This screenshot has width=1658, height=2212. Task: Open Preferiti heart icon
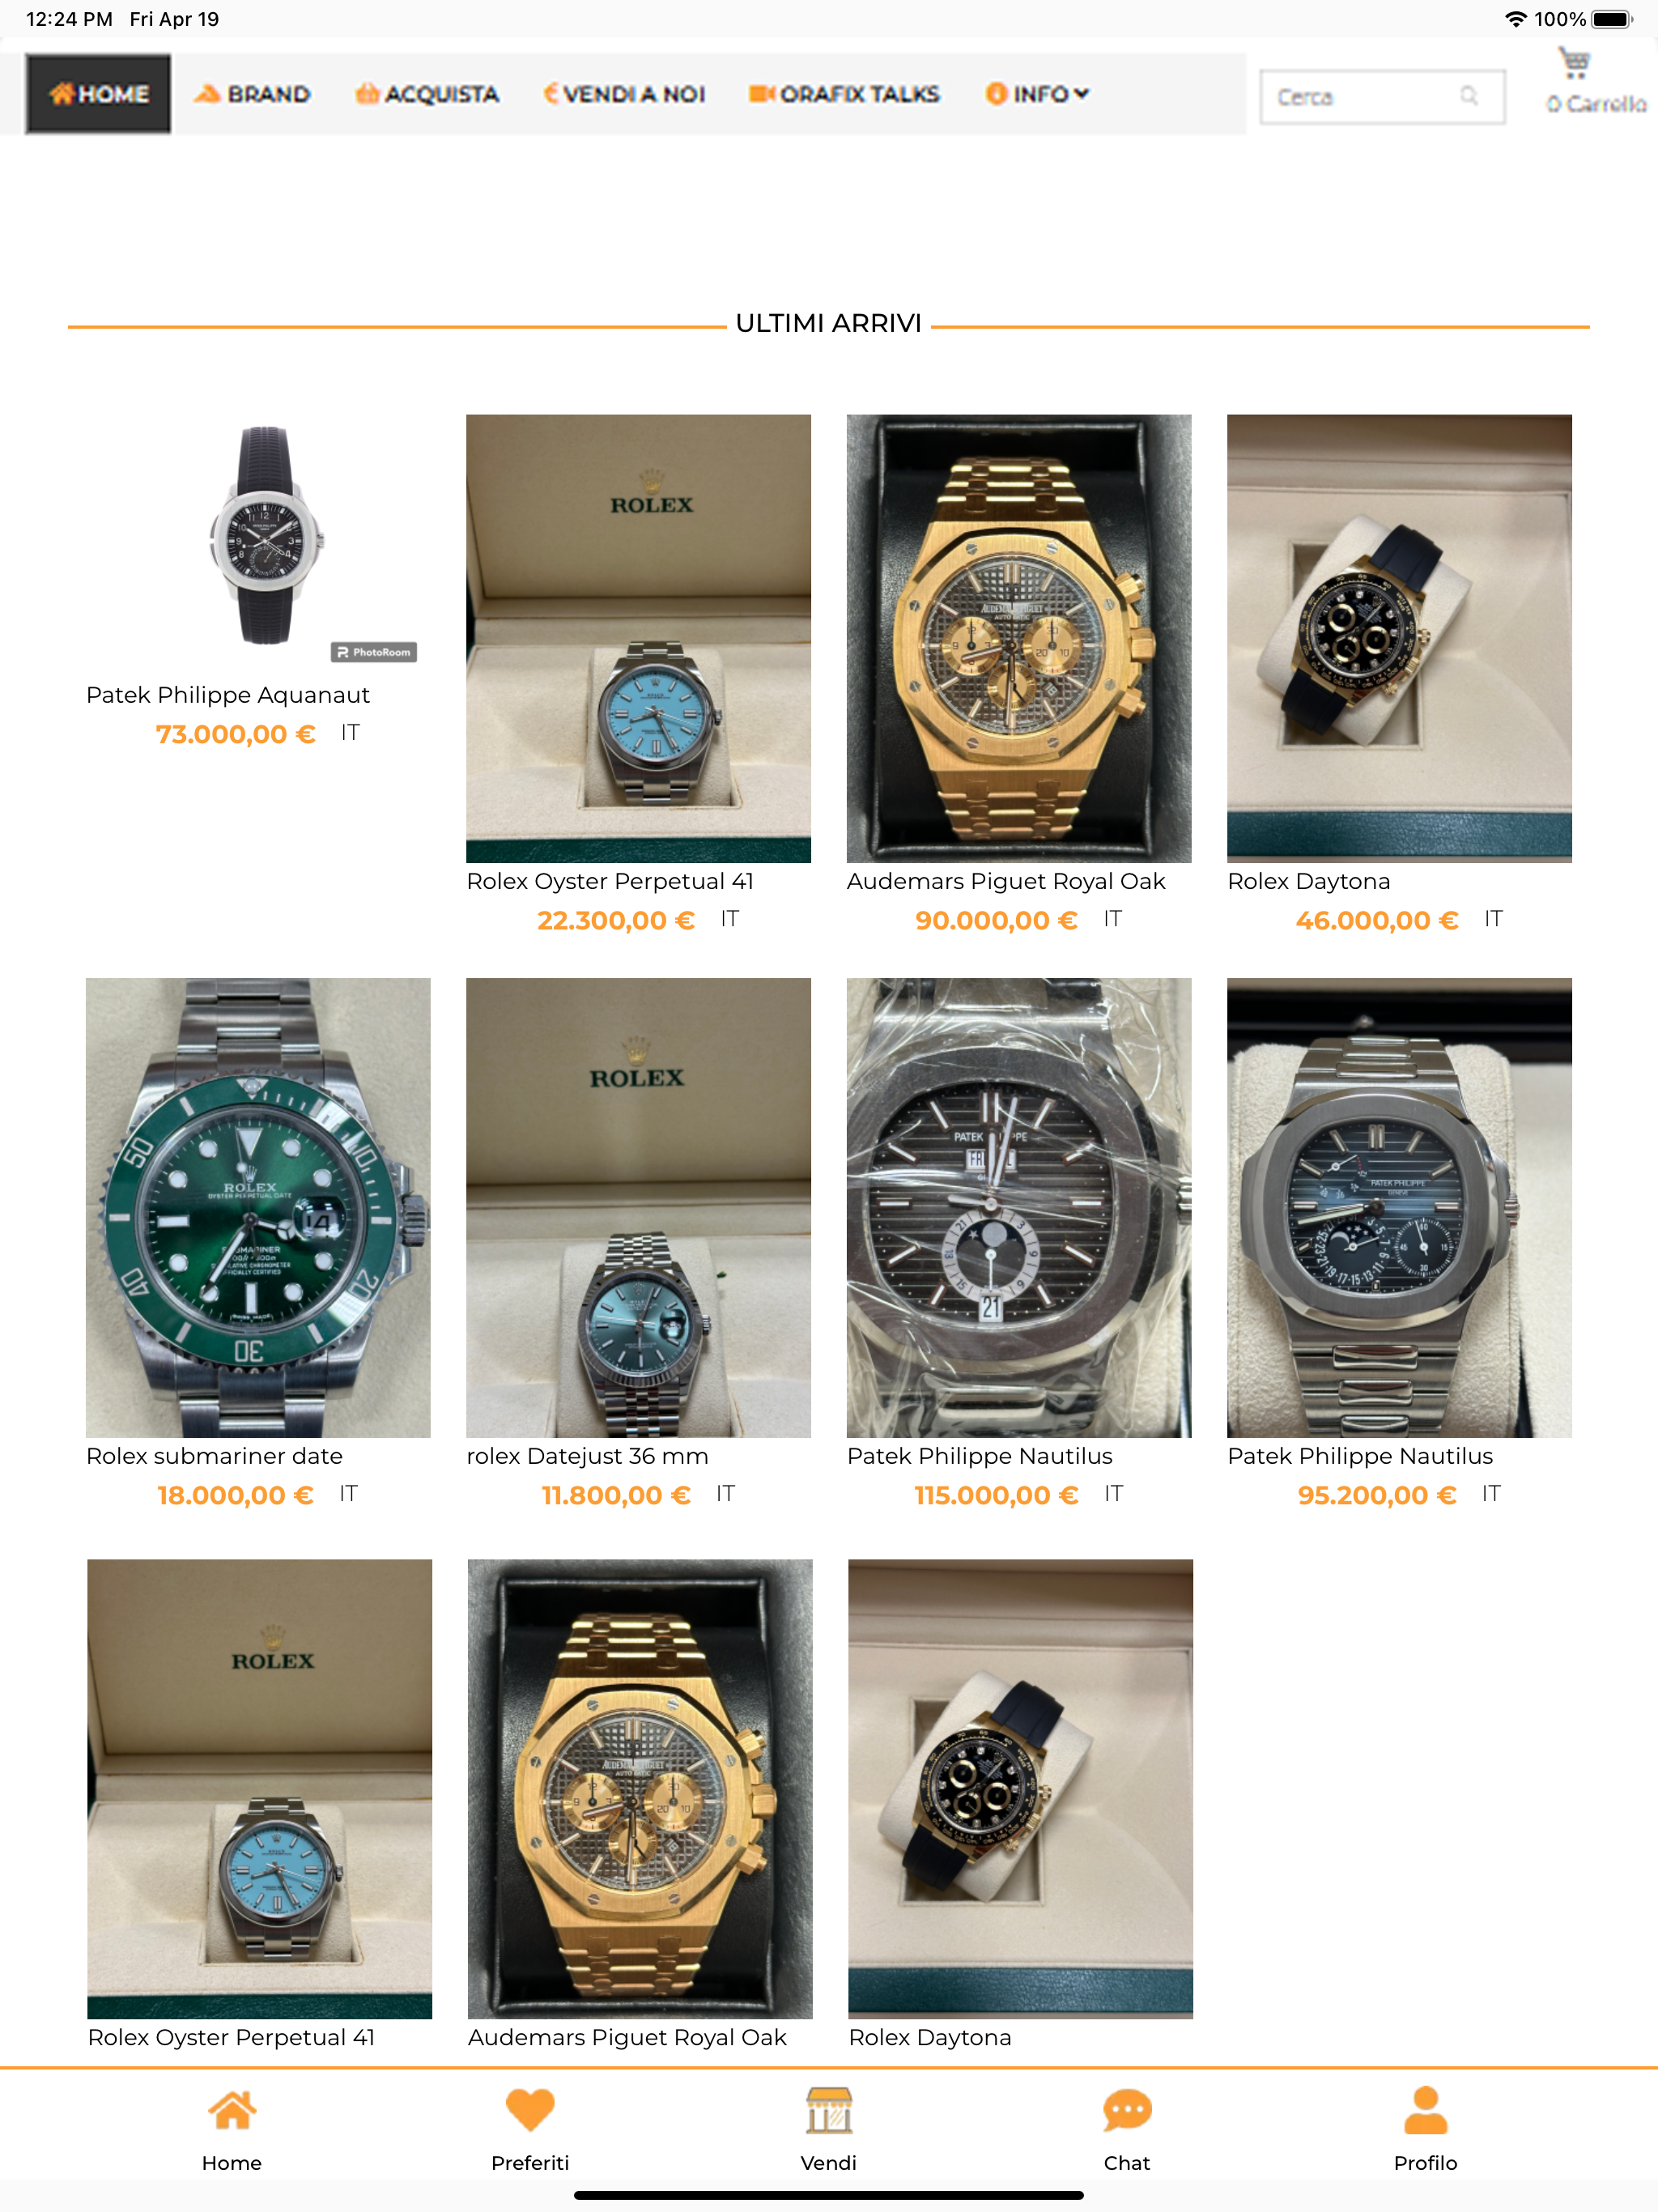(x=530, y=2110)
